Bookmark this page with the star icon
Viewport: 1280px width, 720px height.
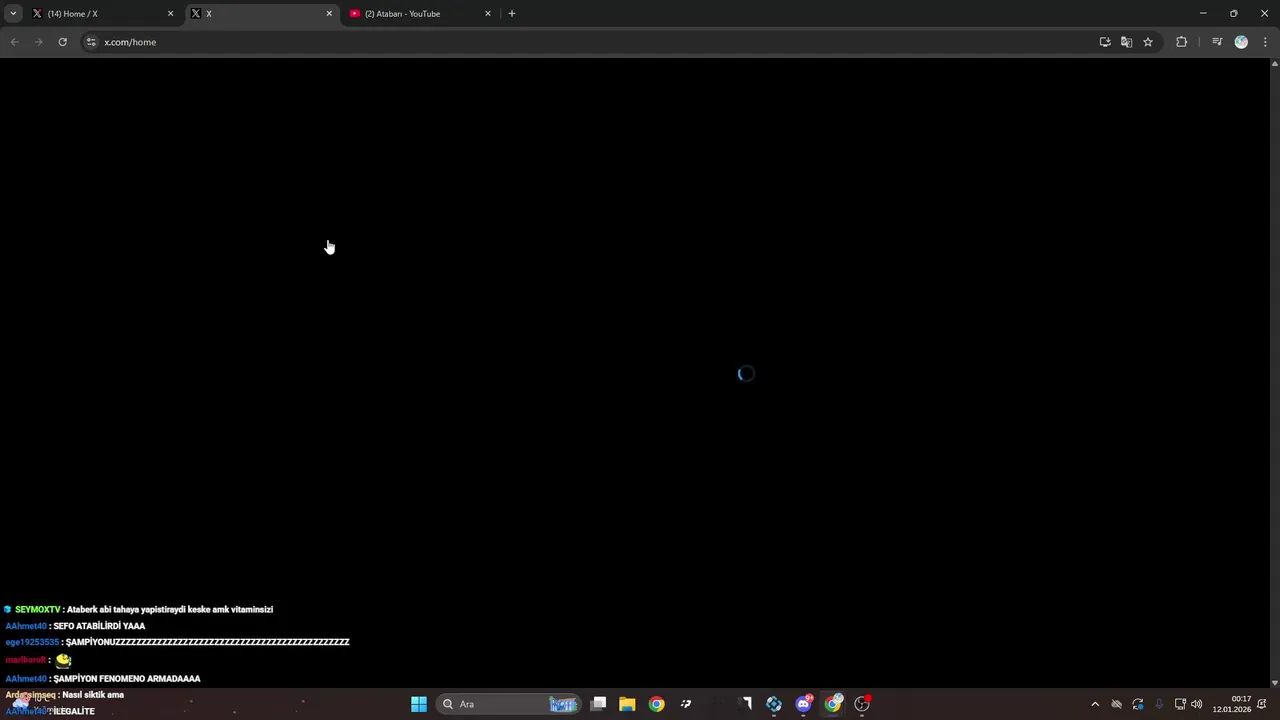click(1148, 42)
